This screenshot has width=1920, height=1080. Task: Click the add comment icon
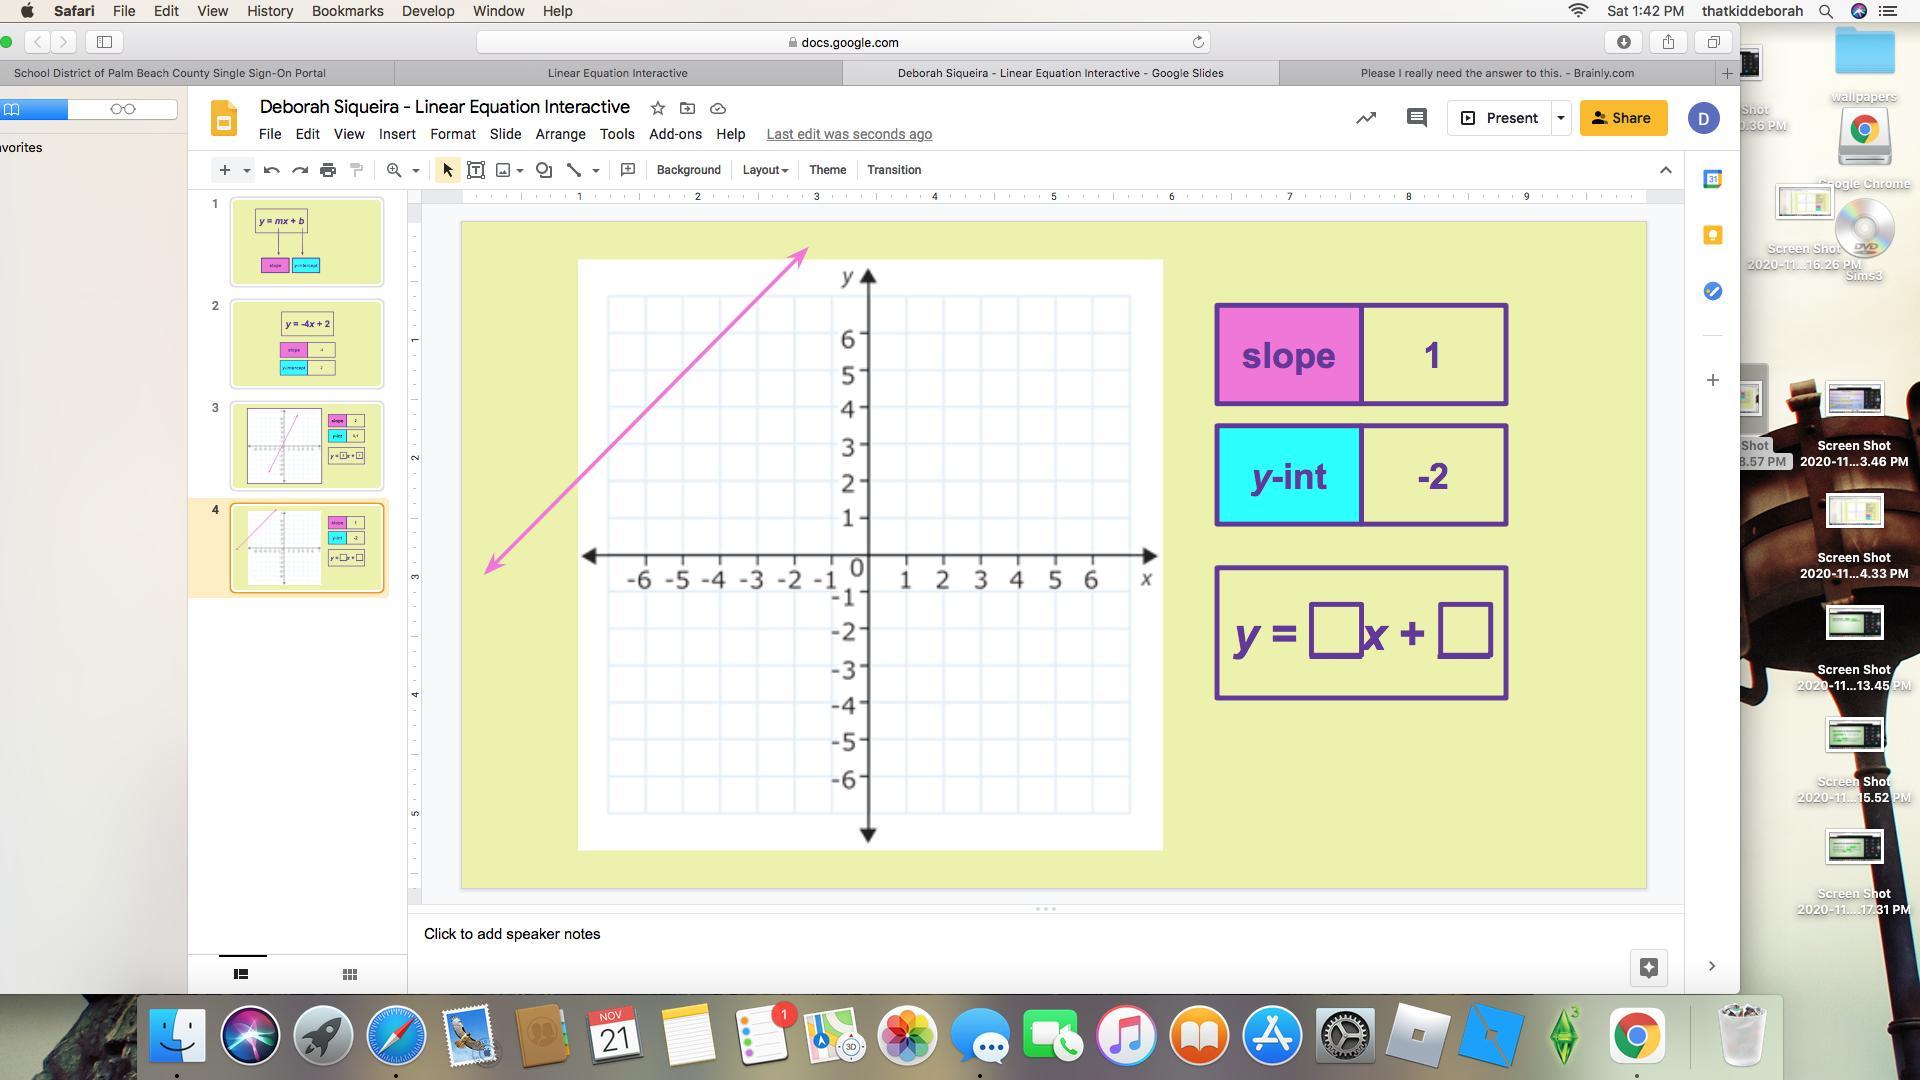[x=628, y=170]
